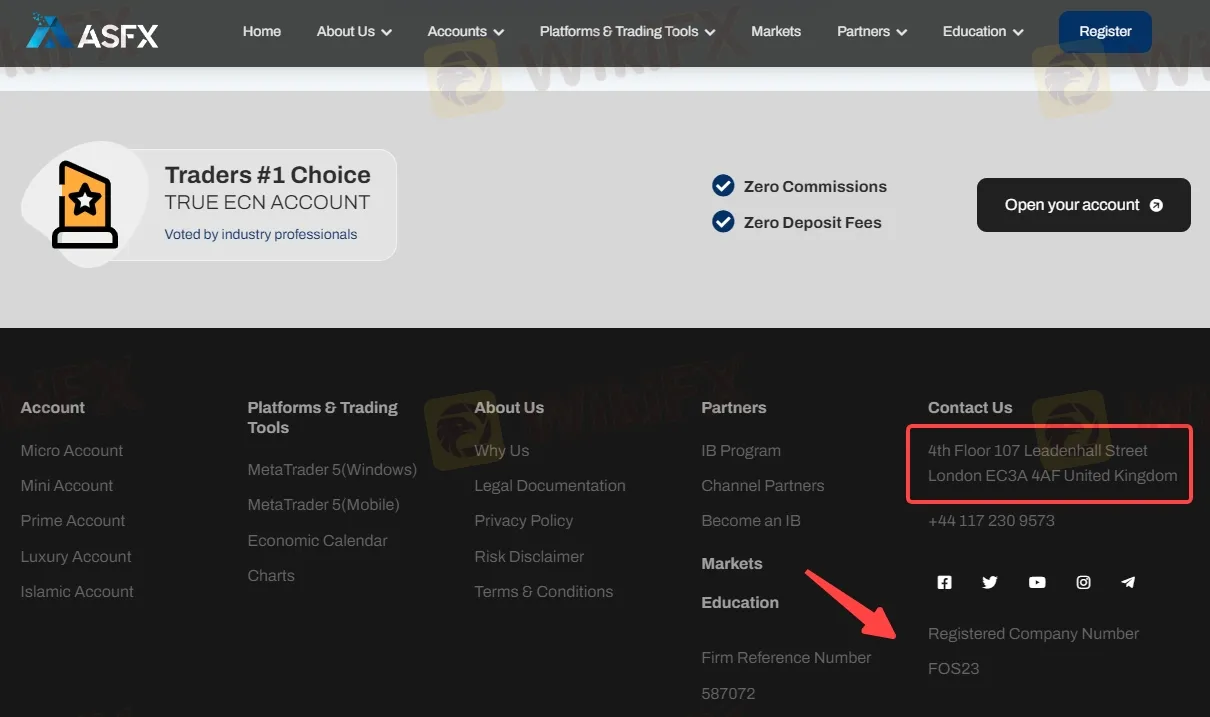Image resolution: width=1210 pixels, height=717 pixels.
Task: Follow the MetaTrader 5(Windows) link
Action: click(x=332, y=470)
